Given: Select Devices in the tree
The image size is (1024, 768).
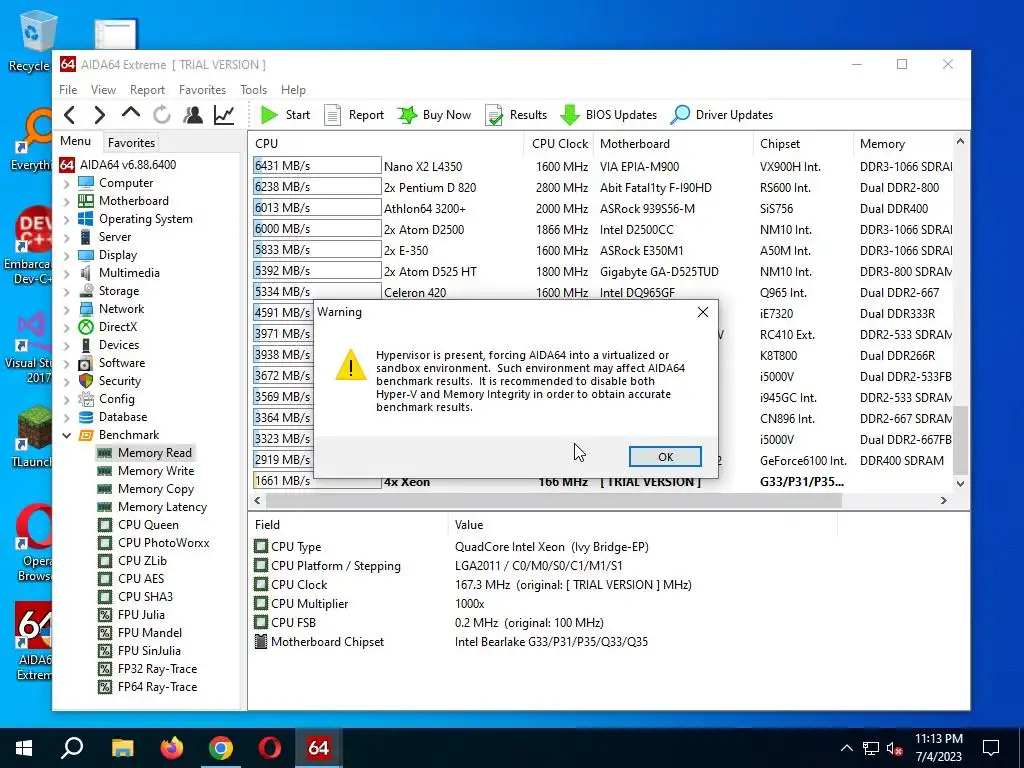Looking at the screenshot, I should click(x=109, y=345).
